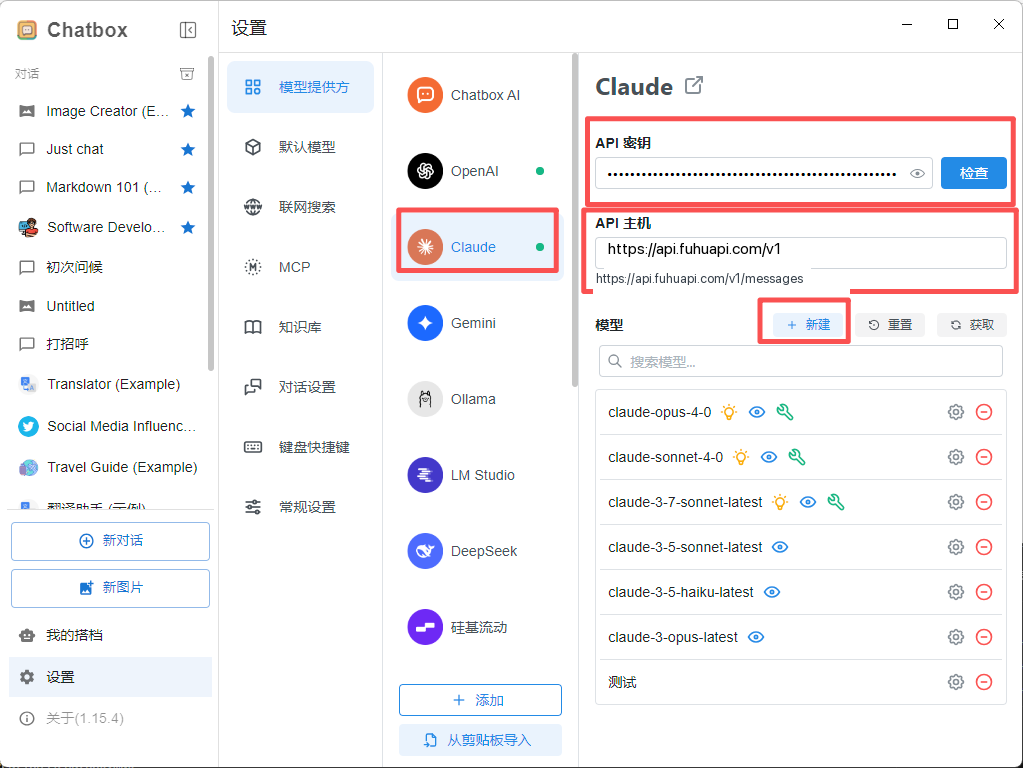Viewport: 1023px width, 768px height.
Task: Open 我的搭档 in sidebar
Action: pyautogui.click(x=110, y=635)
